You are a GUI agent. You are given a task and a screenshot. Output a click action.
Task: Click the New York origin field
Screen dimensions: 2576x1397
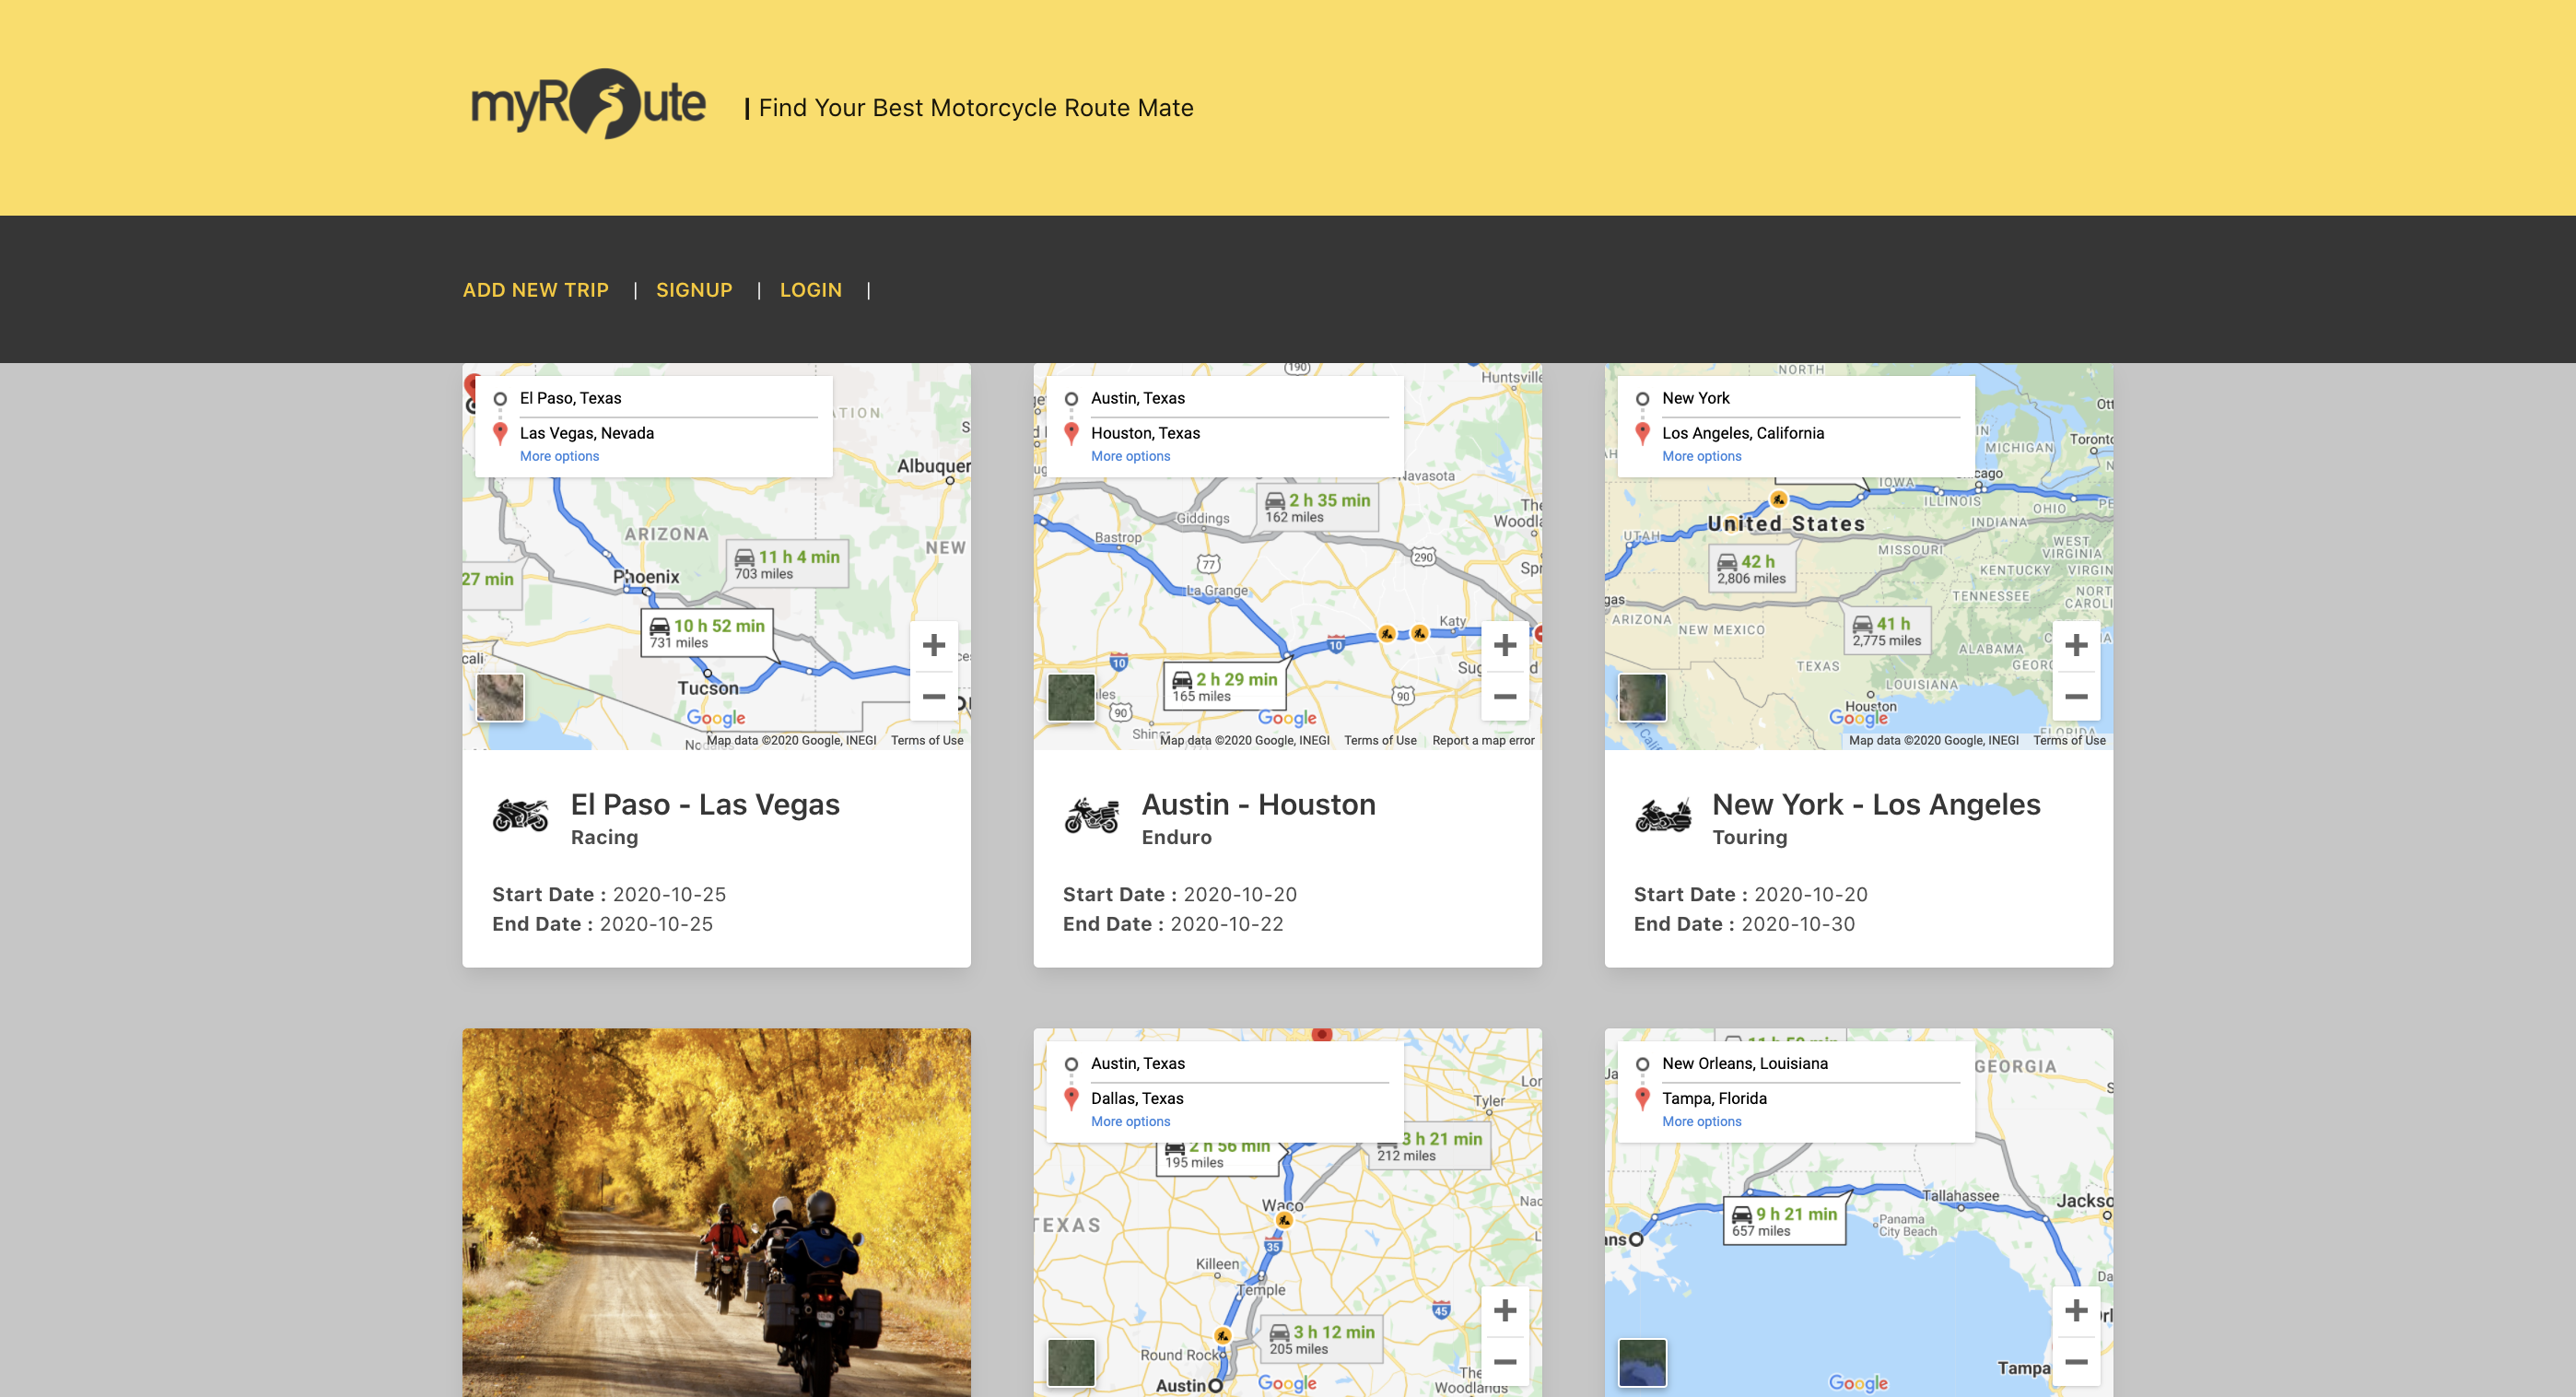tap(1810, 398)
